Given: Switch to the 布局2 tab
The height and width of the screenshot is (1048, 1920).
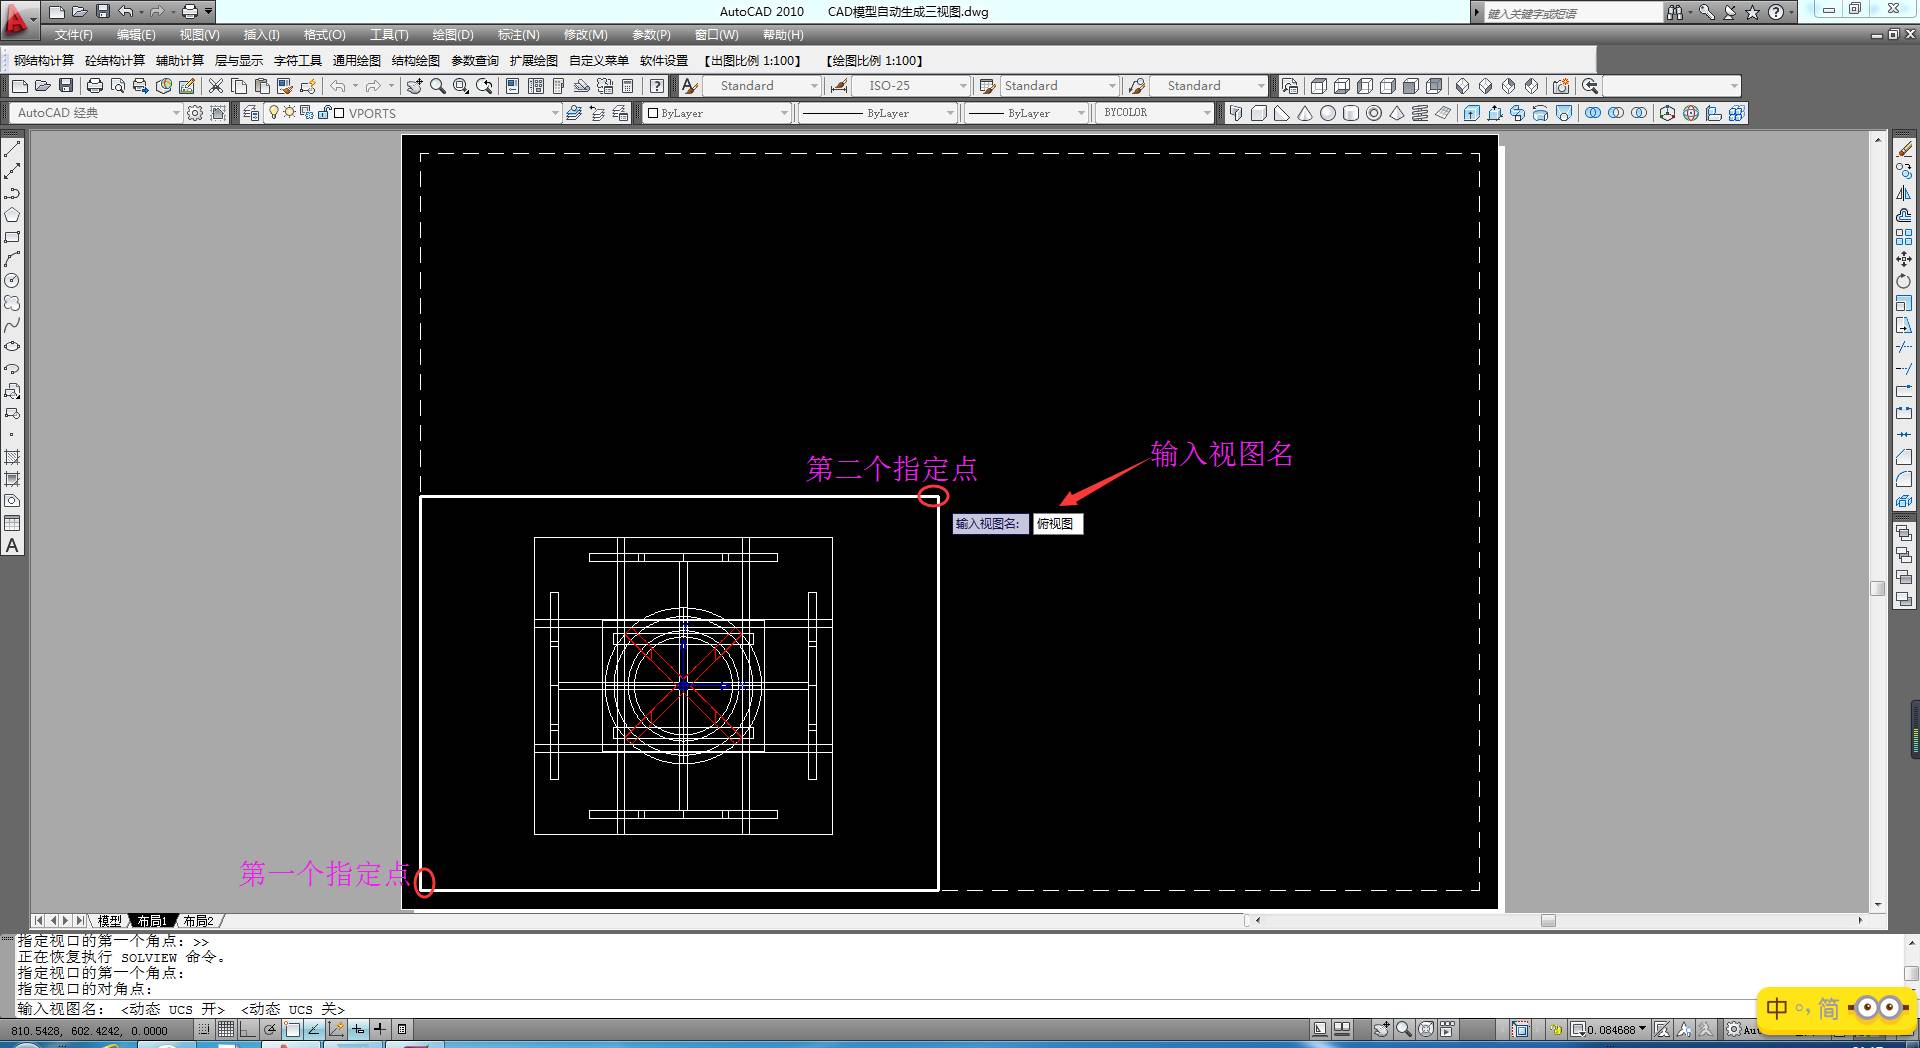Looking at the screenshot, I should click(x=198, y=921).
